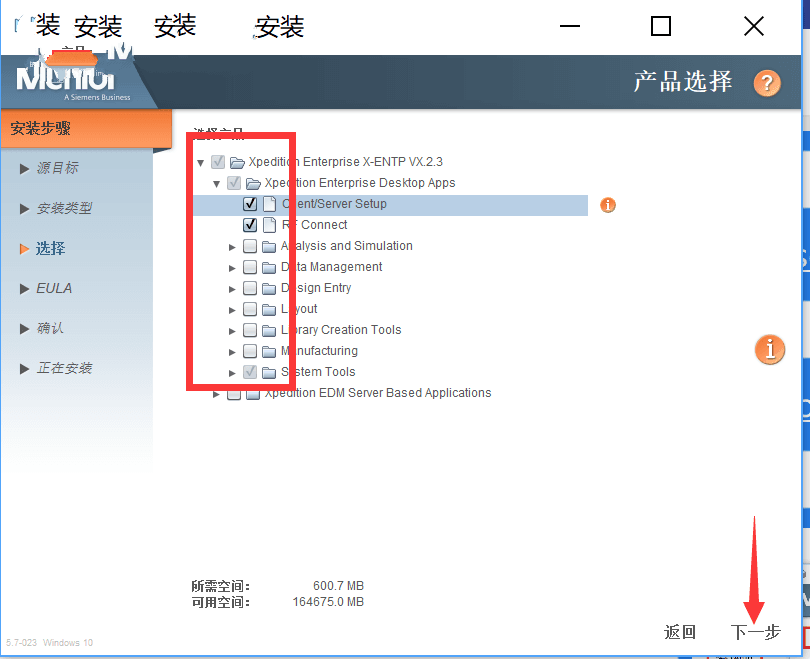
Task: Select the 'Server Setup' row label
Action: (351, 204)
